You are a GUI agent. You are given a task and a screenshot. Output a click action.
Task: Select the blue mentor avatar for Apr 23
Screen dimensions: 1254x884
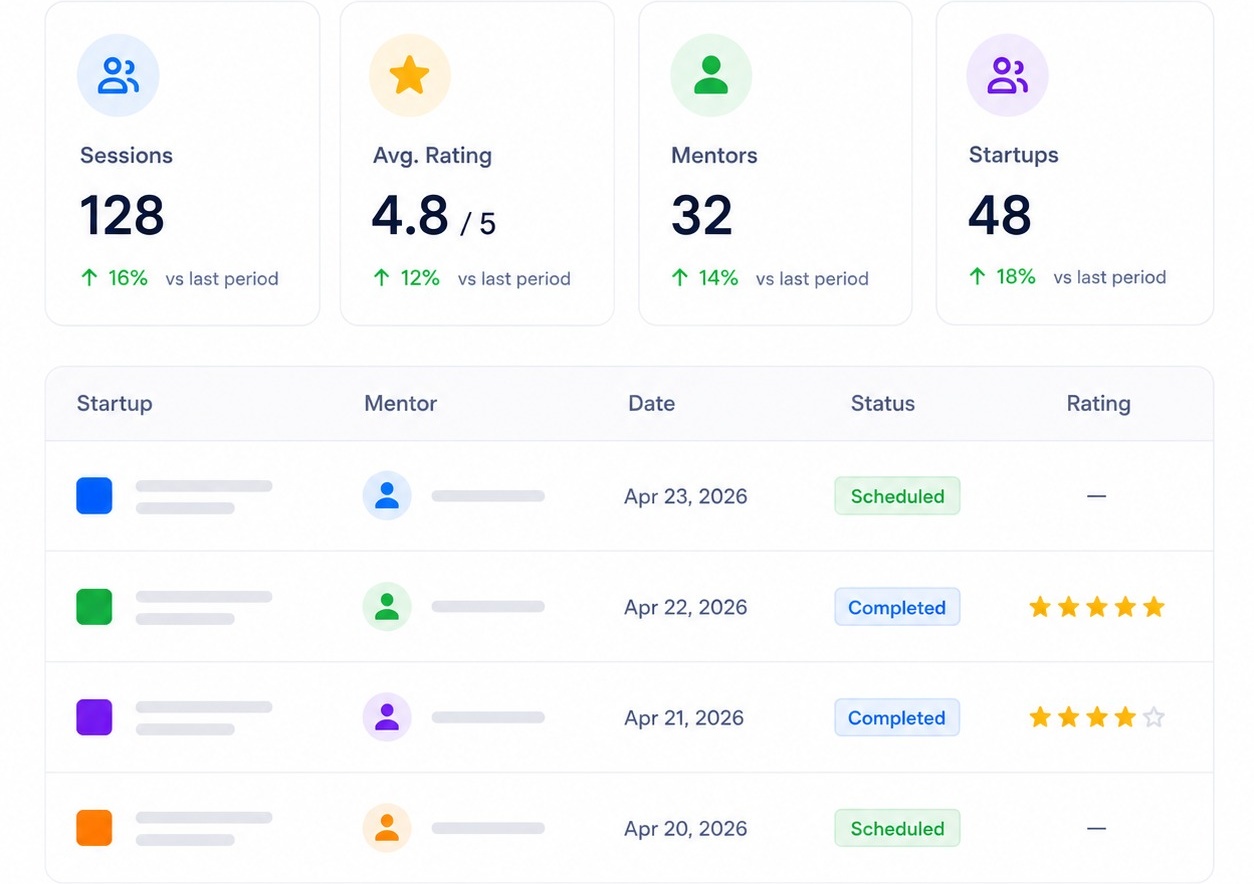click(x=387, y=495)
